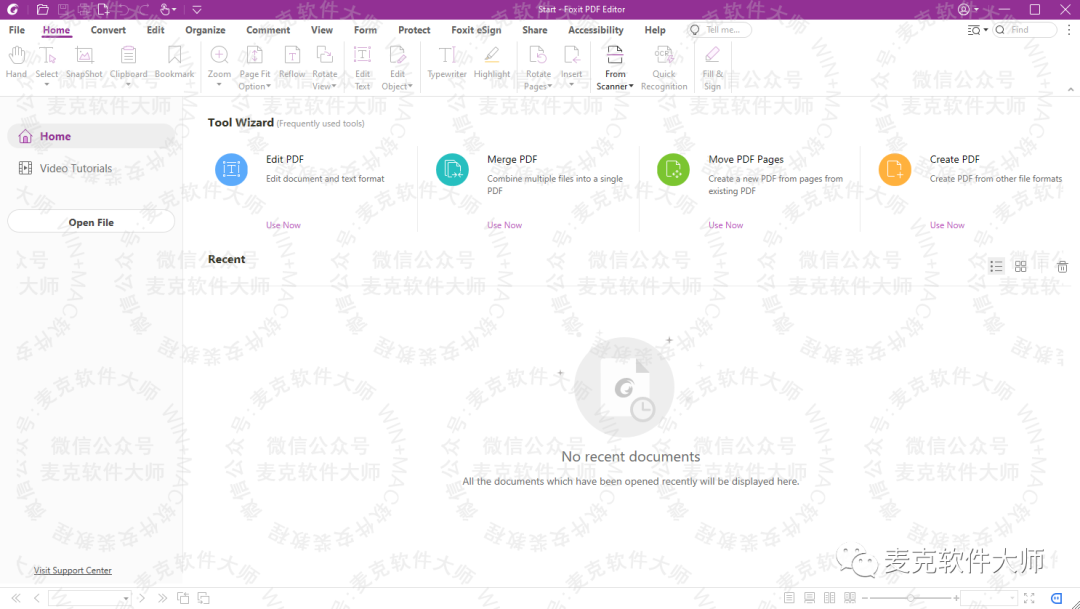Open the Bookmark tool
Image resolution: width=1080 pixels, height=609 pixels.
[x=174, y=62]
